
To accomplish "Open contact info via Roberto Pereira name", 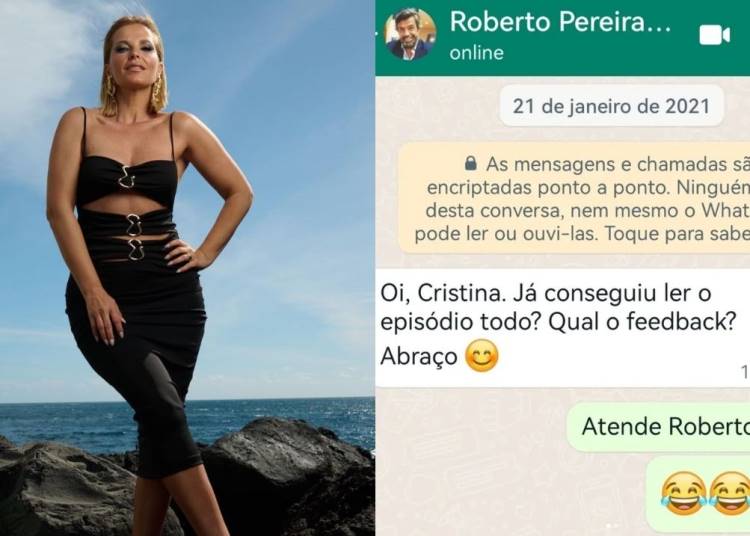I will pos(560,22).
